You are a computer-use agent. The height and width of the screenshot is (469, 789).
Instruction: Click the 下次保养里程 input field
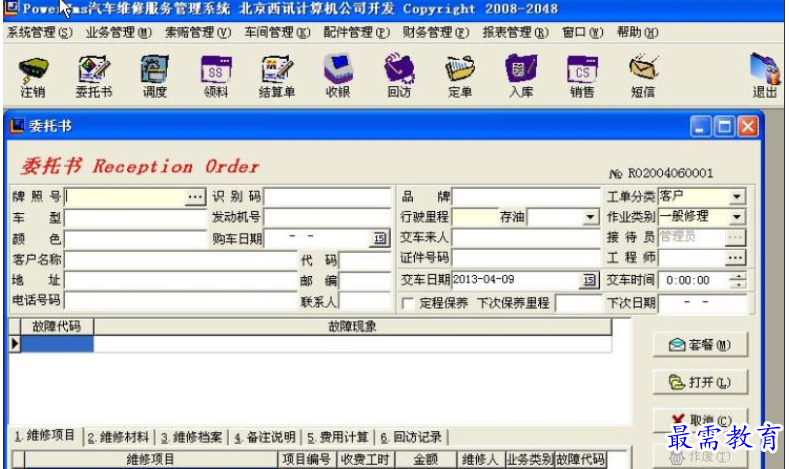tap(579, 303)
